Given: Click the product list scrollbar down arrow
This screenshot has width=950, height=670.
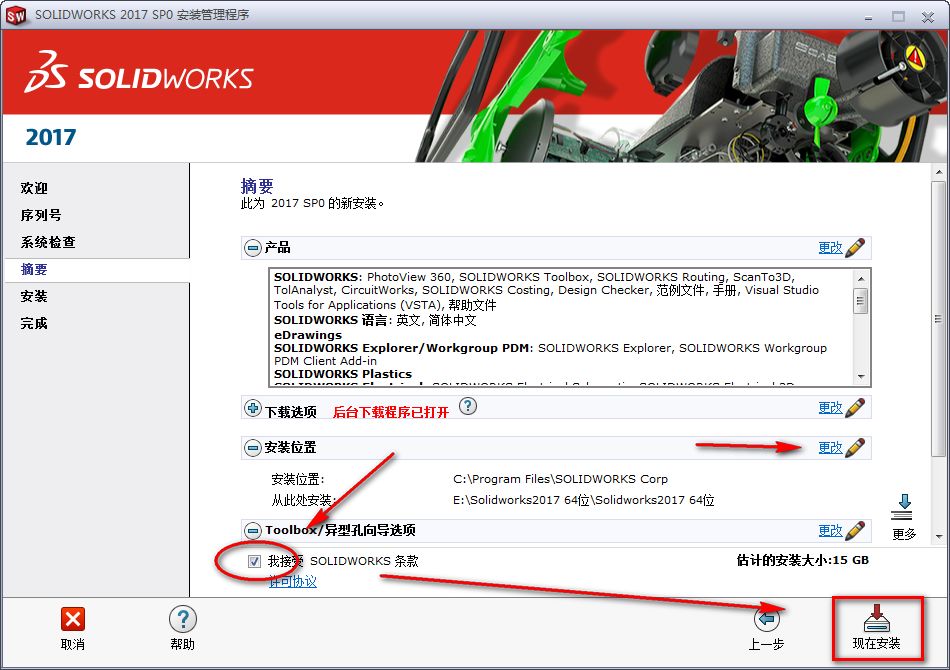Looking at the screenshot, I should coord(861,377).
